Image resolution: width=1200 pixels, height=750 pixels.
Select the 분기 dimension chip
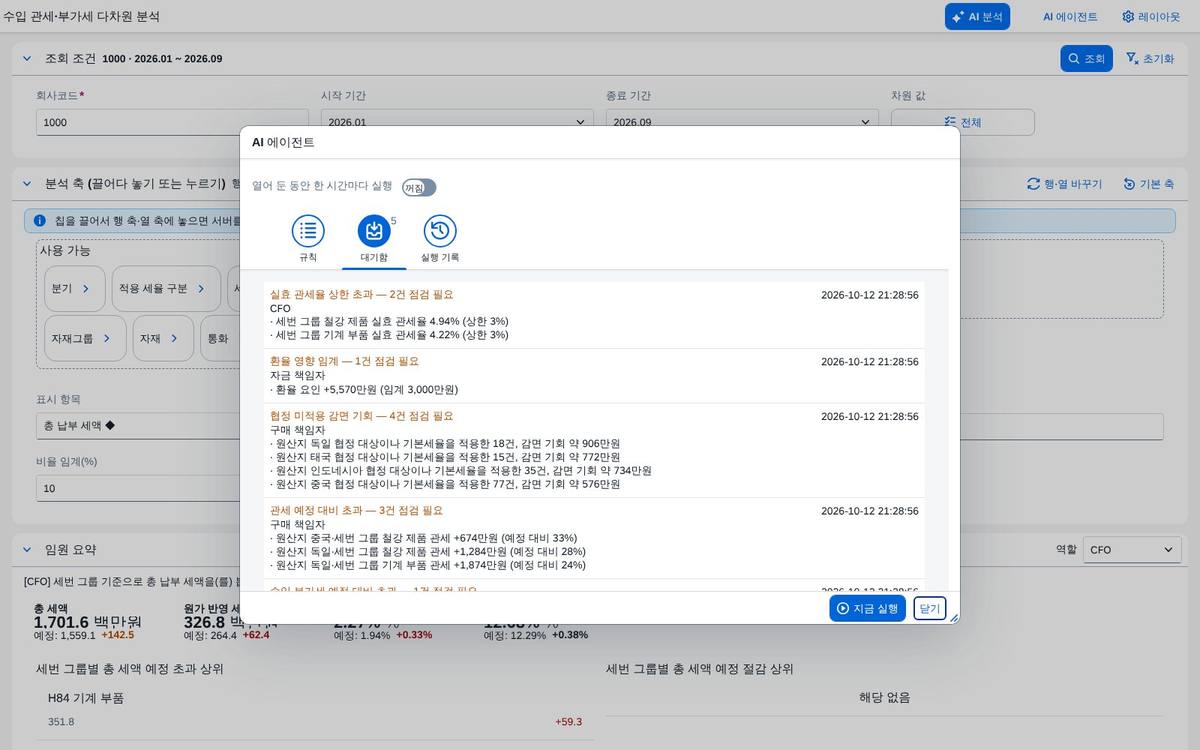point(74,288)
